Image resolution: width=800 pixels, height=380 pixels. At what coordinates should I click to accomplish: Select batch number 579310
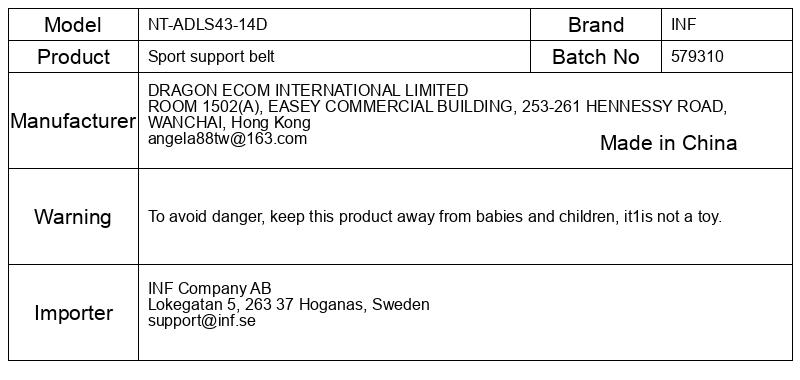tap(697, 57)
